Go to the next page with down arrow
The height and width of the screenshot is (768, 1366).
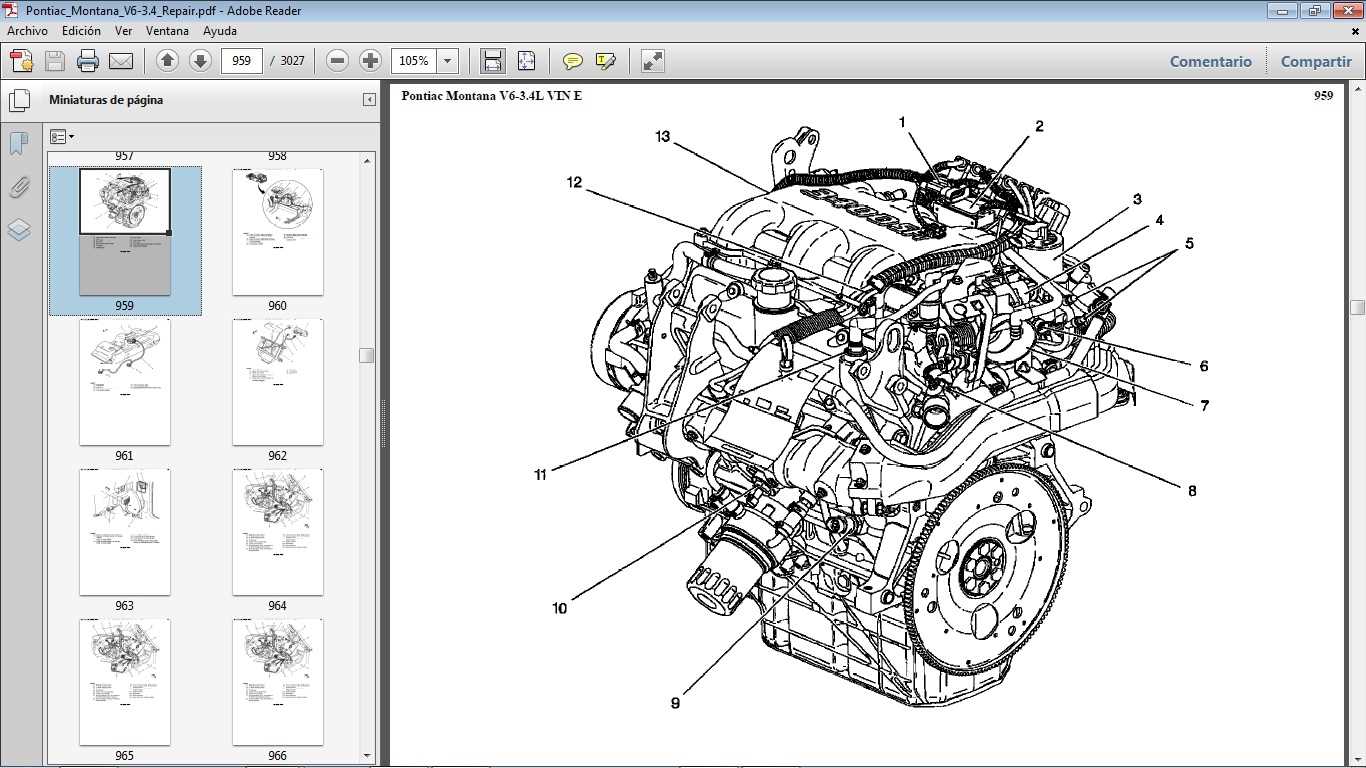tap(200, 61)
